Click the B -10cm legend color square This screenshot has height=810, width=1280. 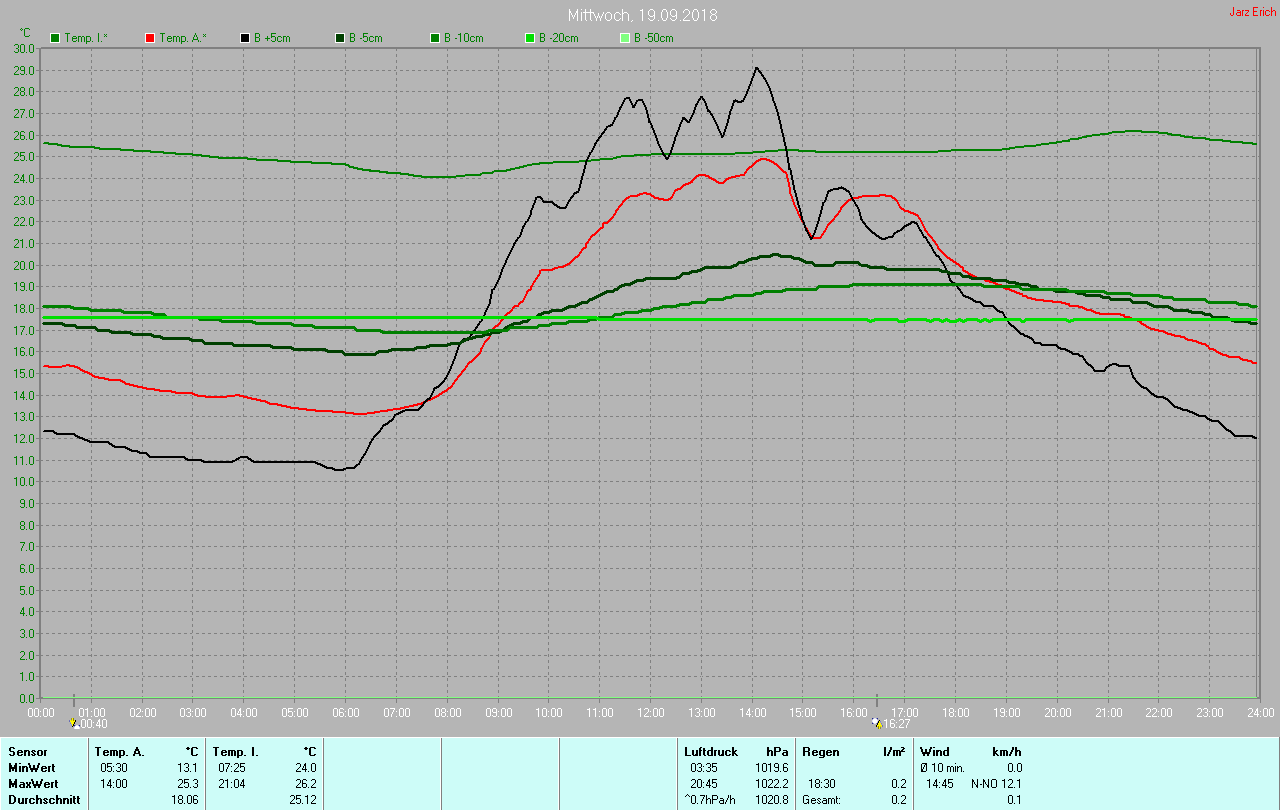(x=435, y=38)
